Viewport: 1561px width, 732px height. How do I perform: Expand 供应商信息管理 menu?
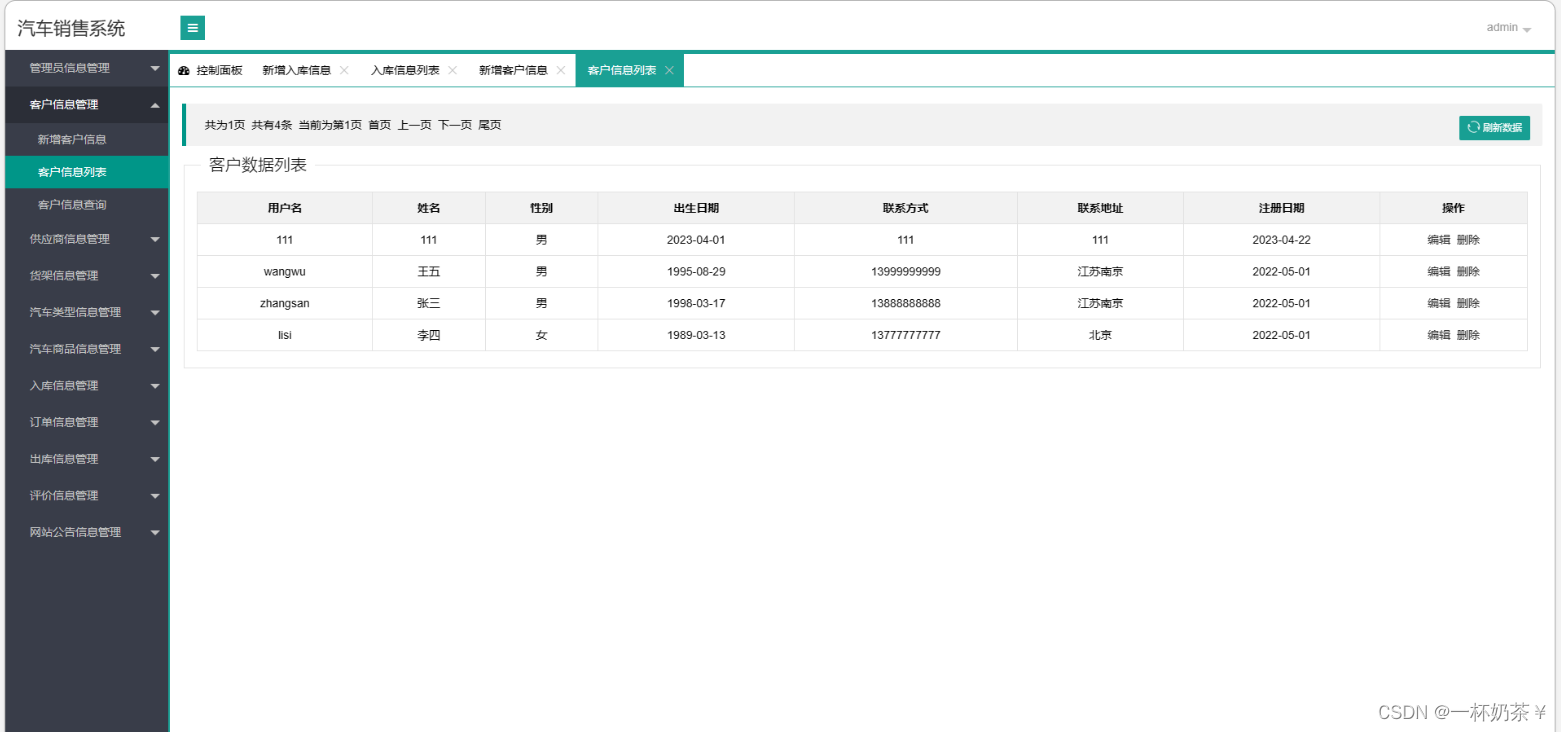[x=87, y=239]
